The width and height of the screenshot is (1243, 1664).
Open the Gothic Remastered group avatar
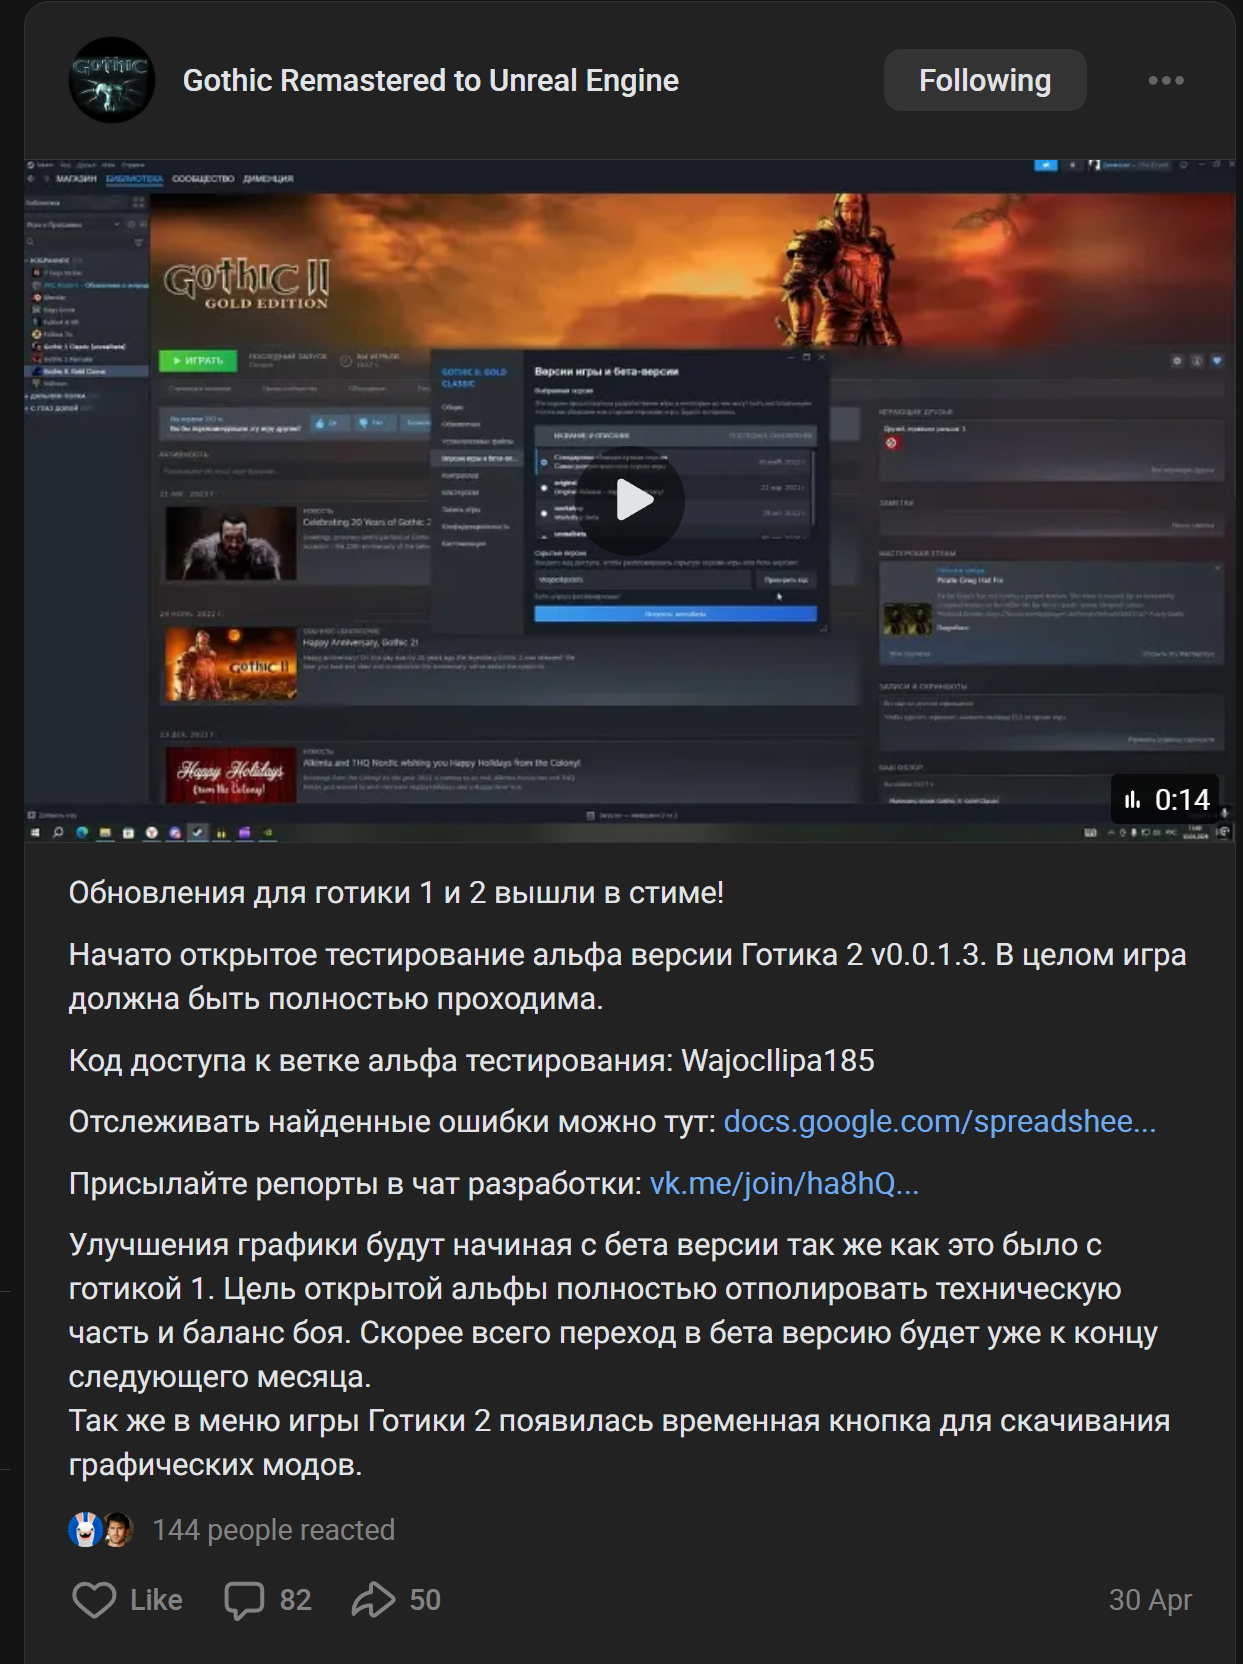111,80
